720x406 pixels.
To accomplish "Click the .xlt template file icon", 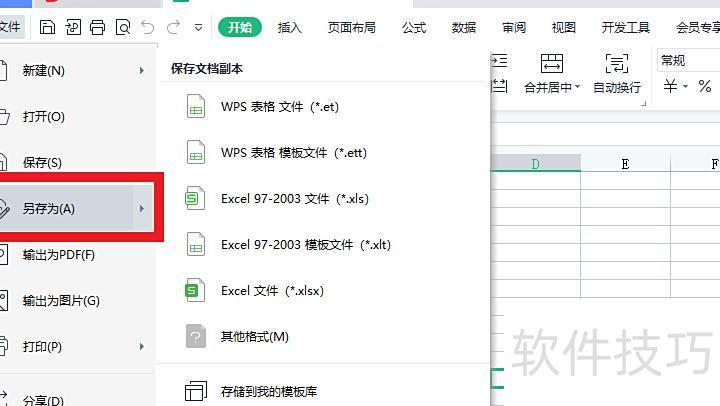I will pyautogui.click(x=196, y=244).
